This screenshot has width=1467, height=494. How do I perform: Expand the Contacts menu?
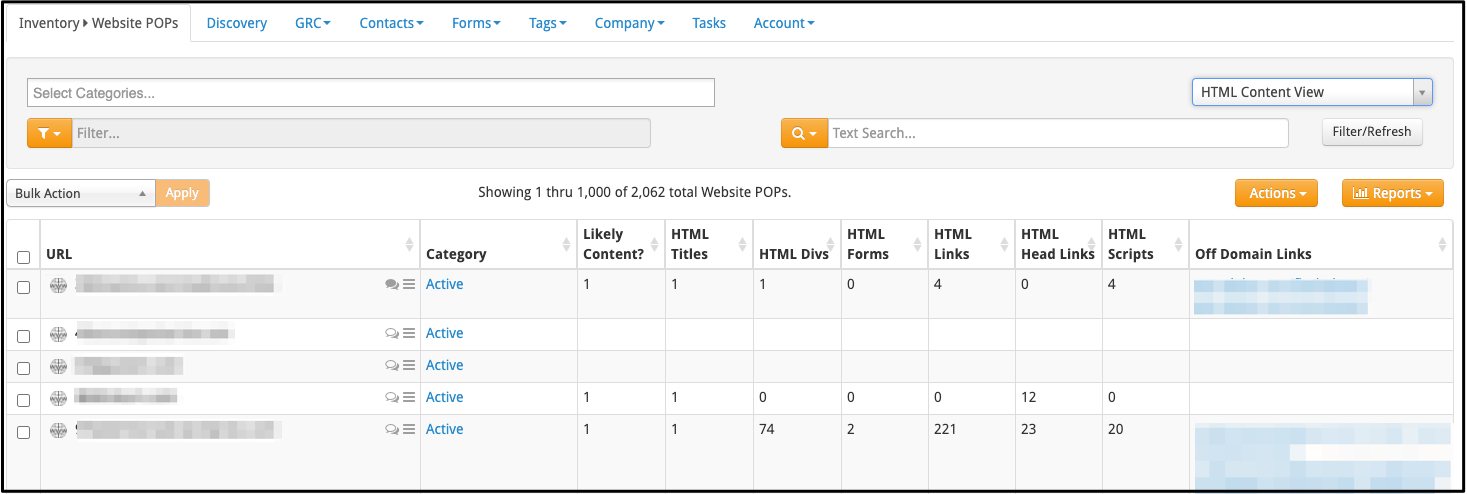[391, 23]
